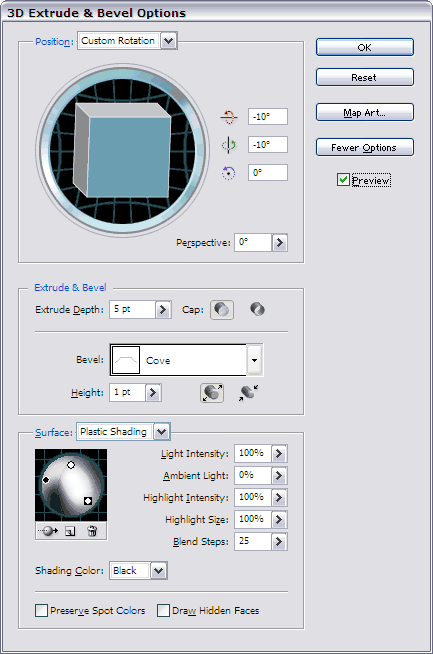Click the Cove bevel shape thumbnail
Screen dimensions: 433x654
click(126, 360)
